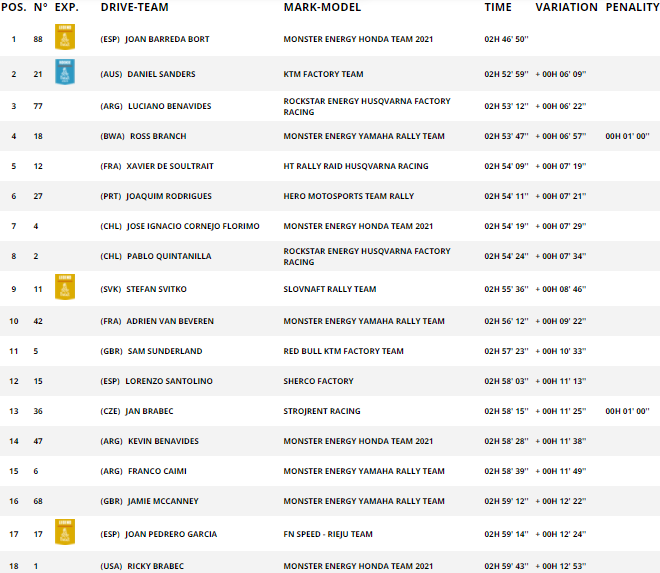Viewport: 660px width, 573px height.
Task: Click rider name FRANCO CAIMI
Action: click(157, 471)
